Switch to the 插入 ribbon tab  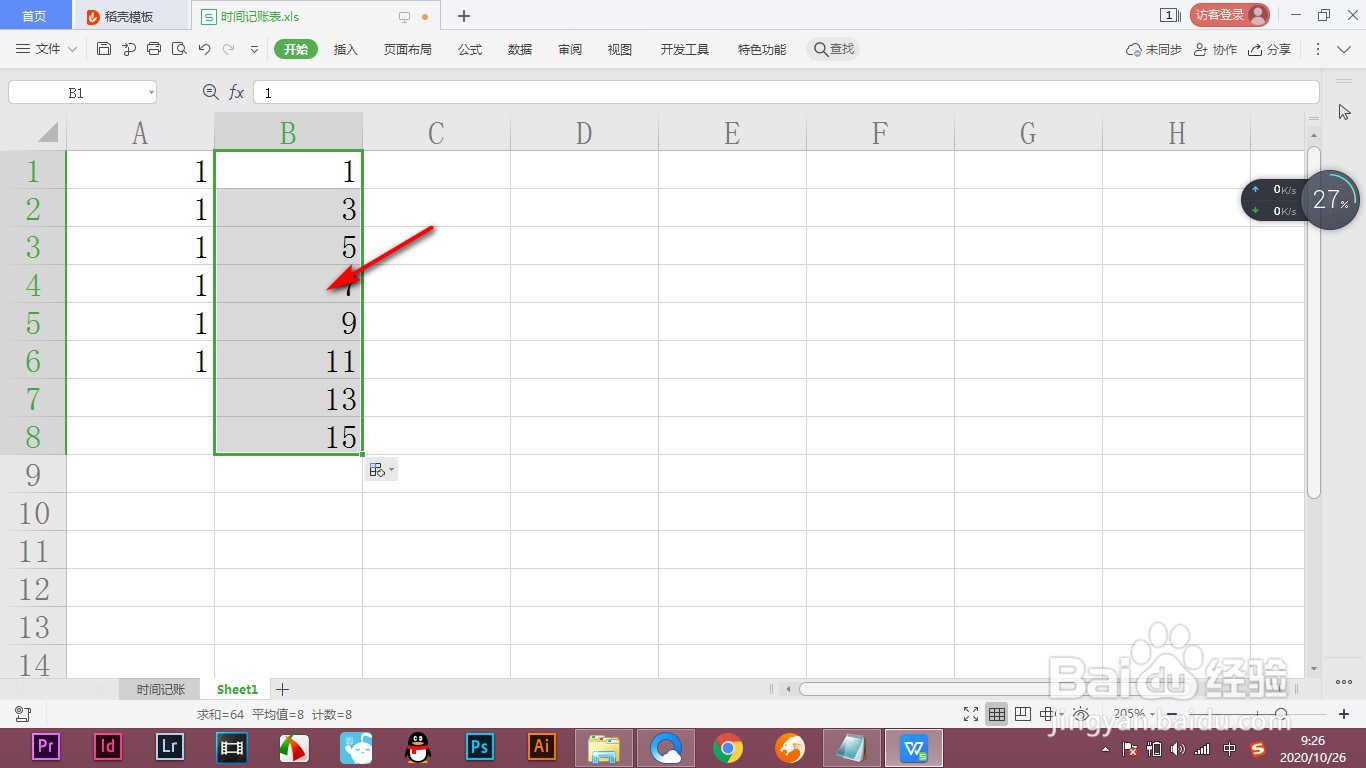345,49
